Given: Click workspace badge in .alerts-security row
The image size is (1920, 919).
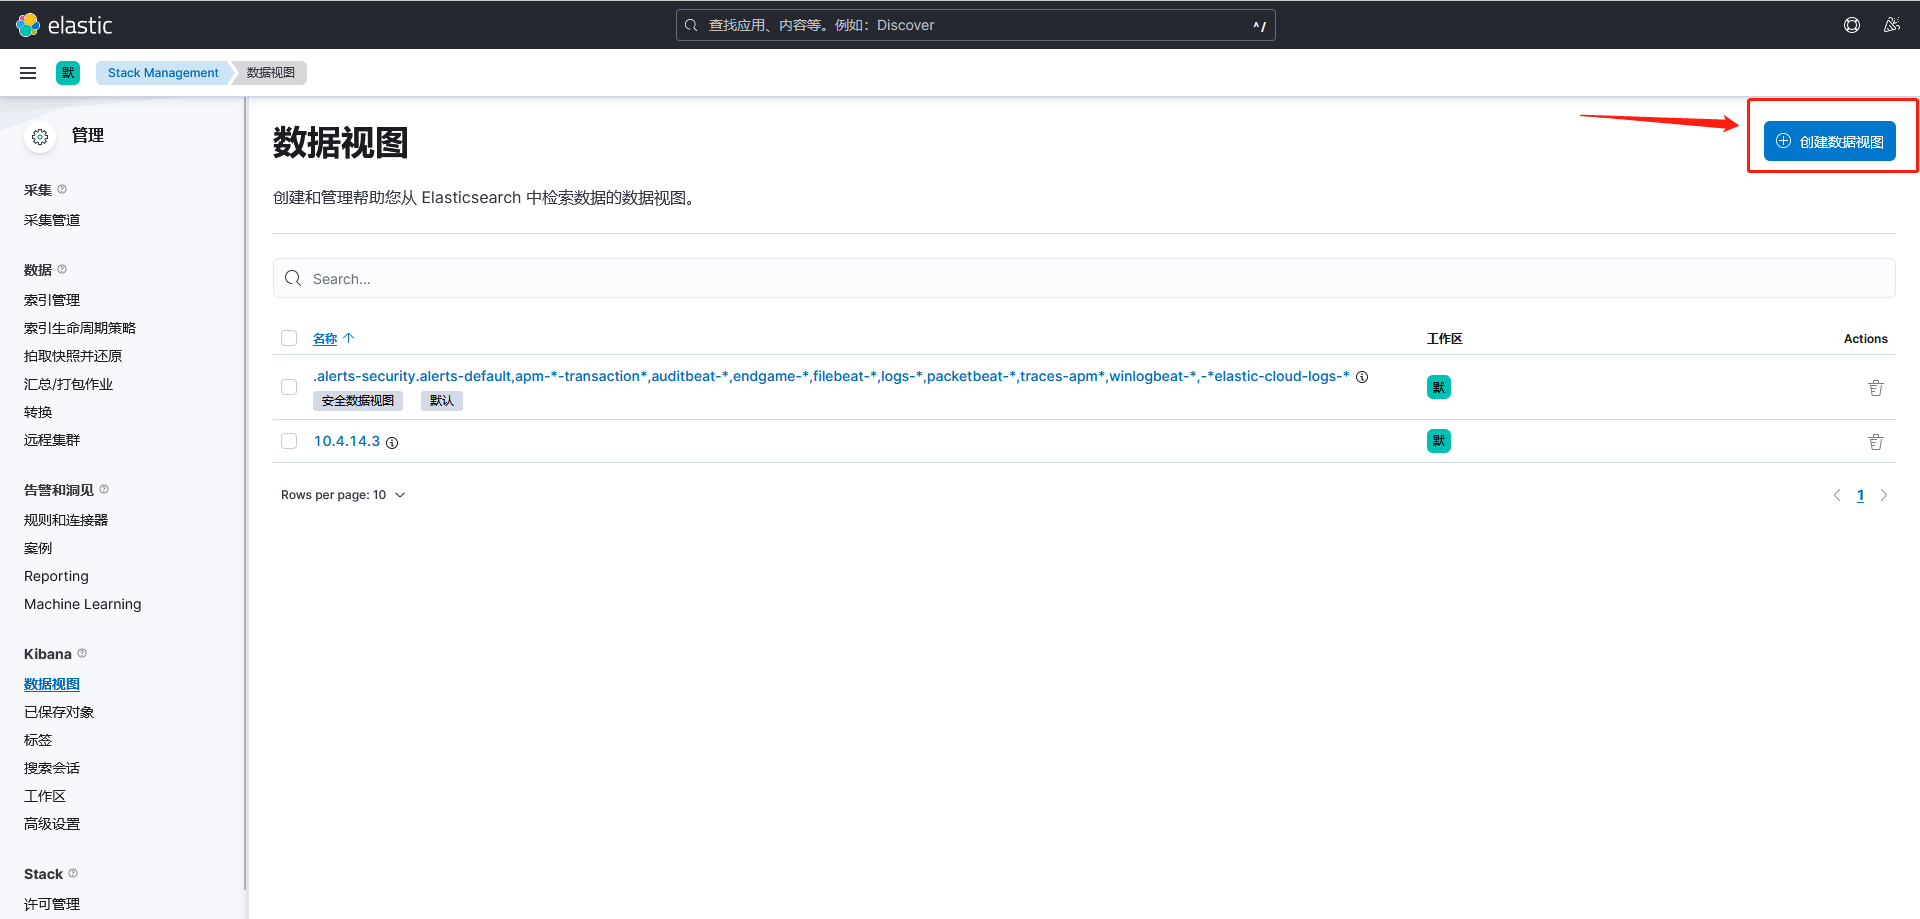Looking at the screenshot, I should [1439, 387].
